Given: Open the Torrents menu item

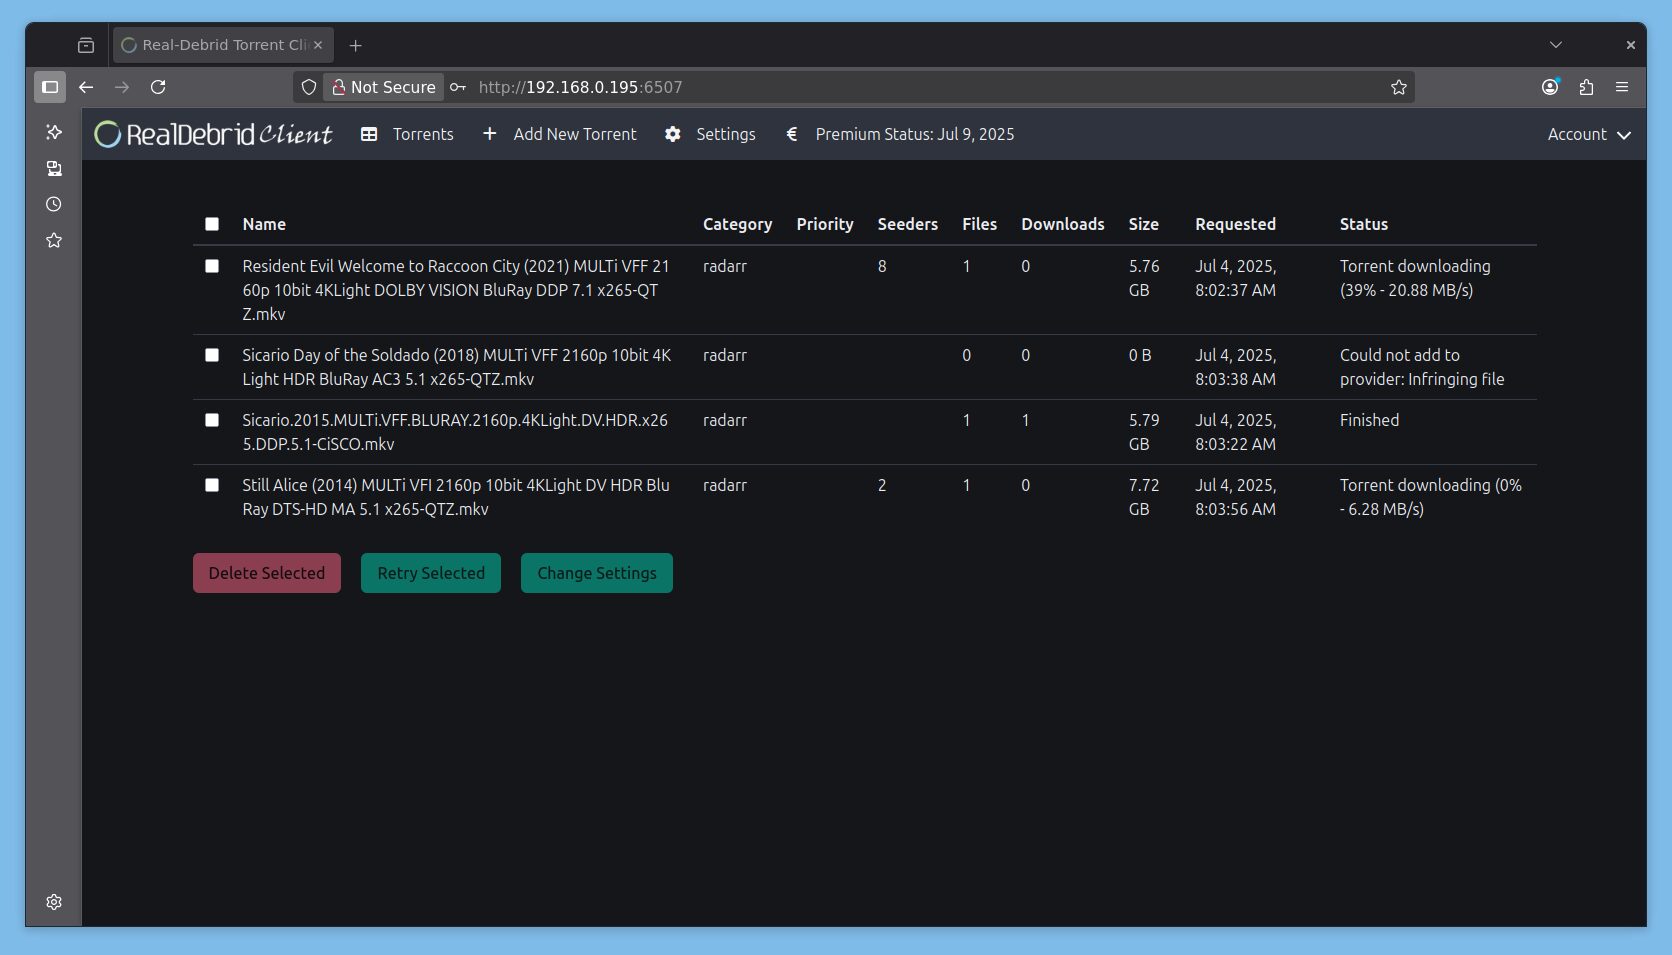Looking at the screenshot, I should [407, 134].
